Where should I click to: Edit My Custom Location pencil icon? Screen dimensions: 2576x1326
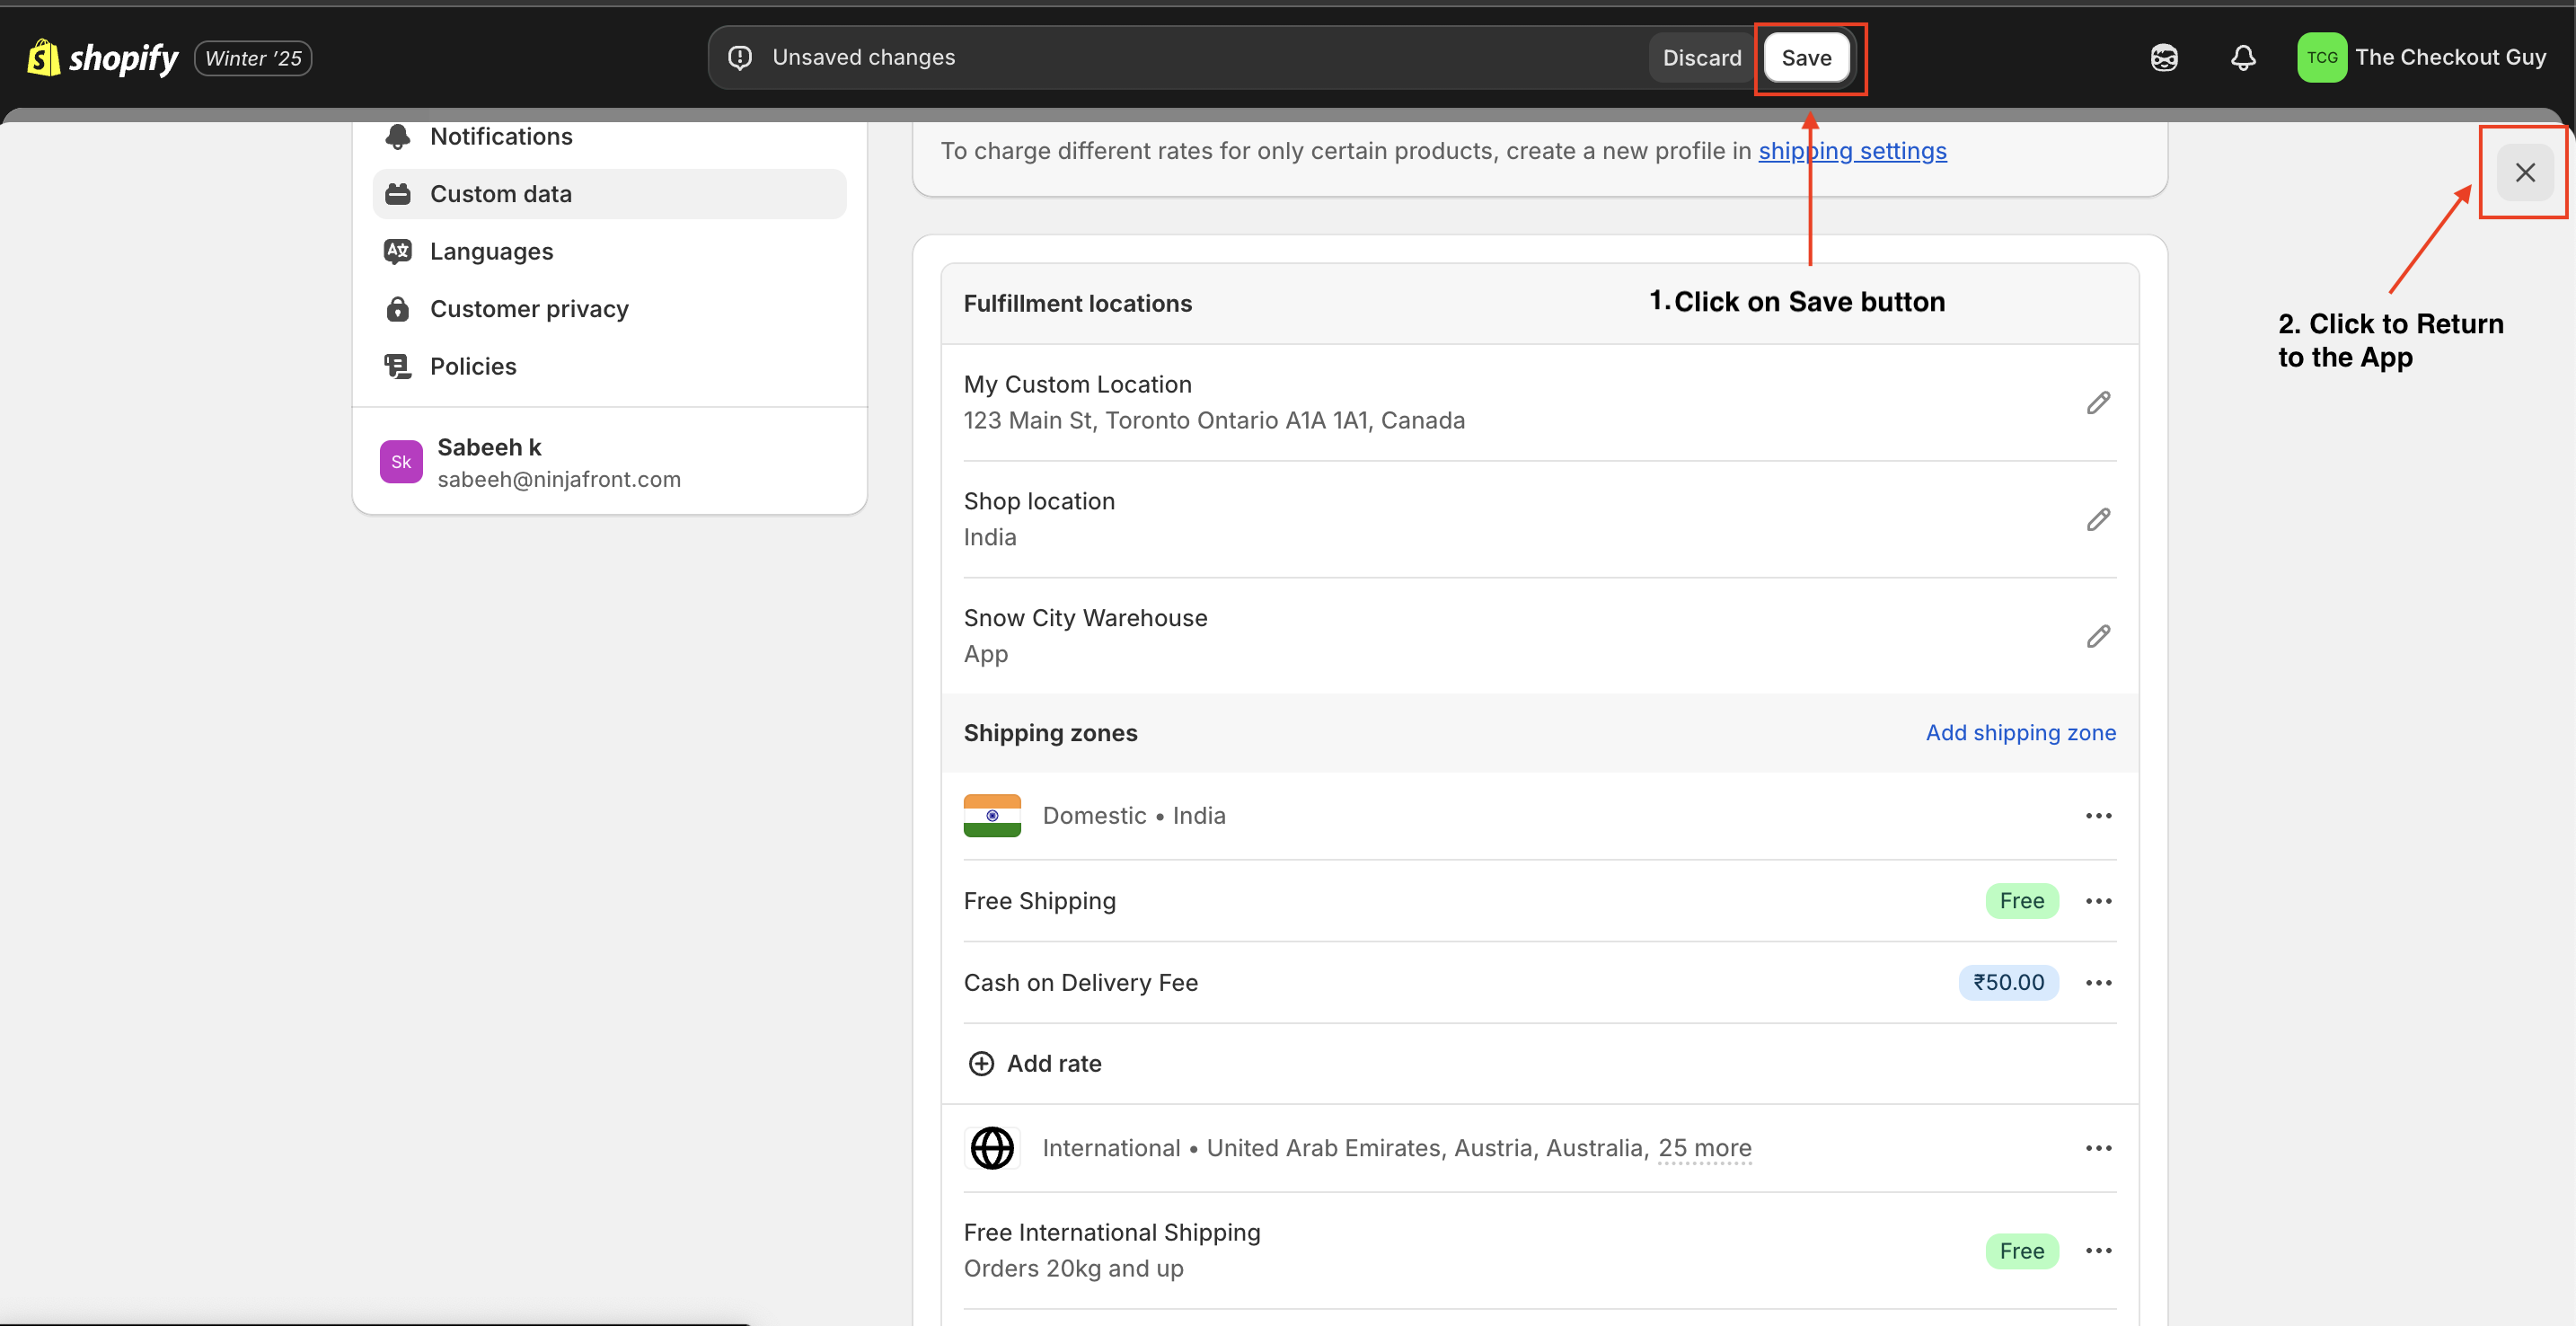(x=2098, y=403)
